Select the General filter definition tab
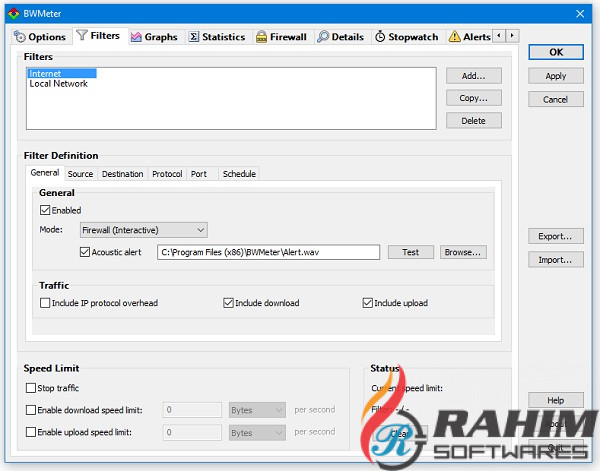The image size is (600, 471). point(45,173)
